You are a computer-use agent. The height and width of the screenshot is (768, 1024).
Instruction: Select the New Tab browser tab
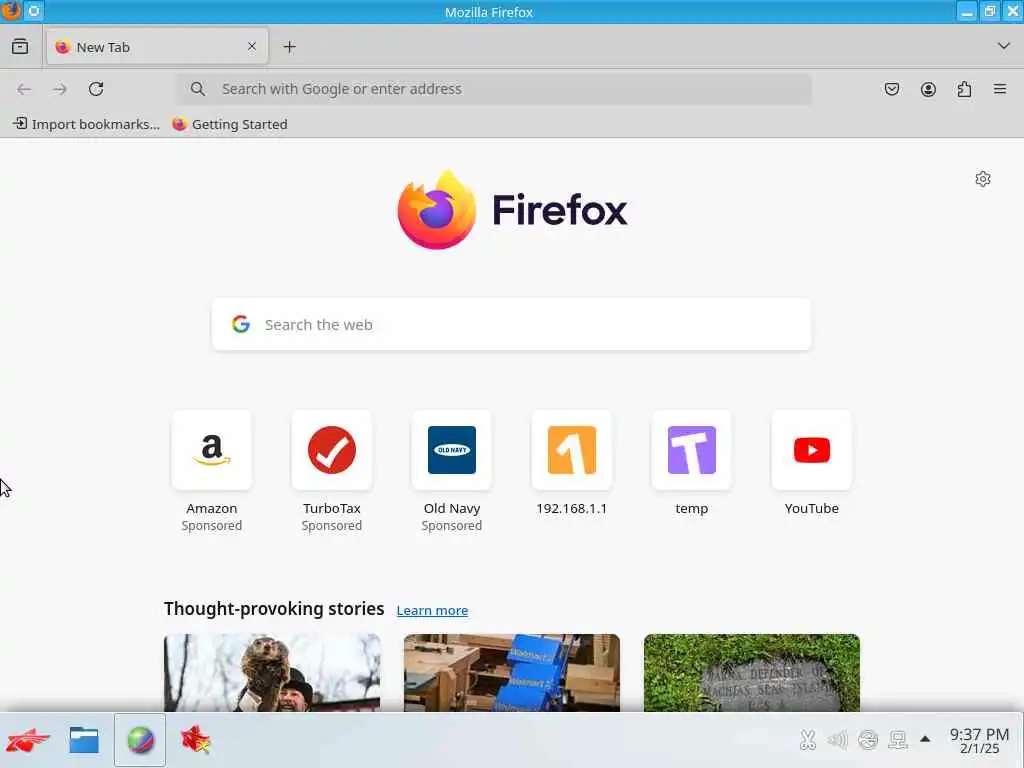coord(157,46)
